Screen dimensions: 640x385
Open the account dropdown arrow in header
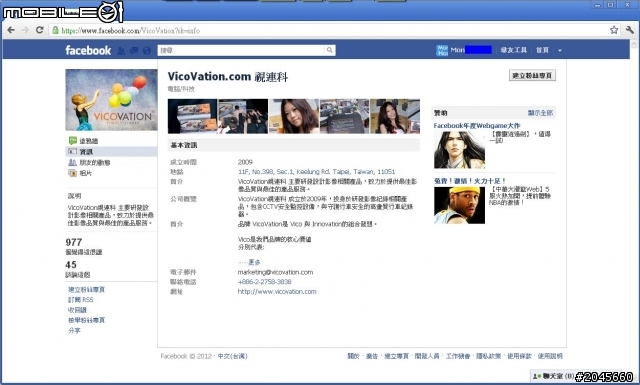[560, 51]
